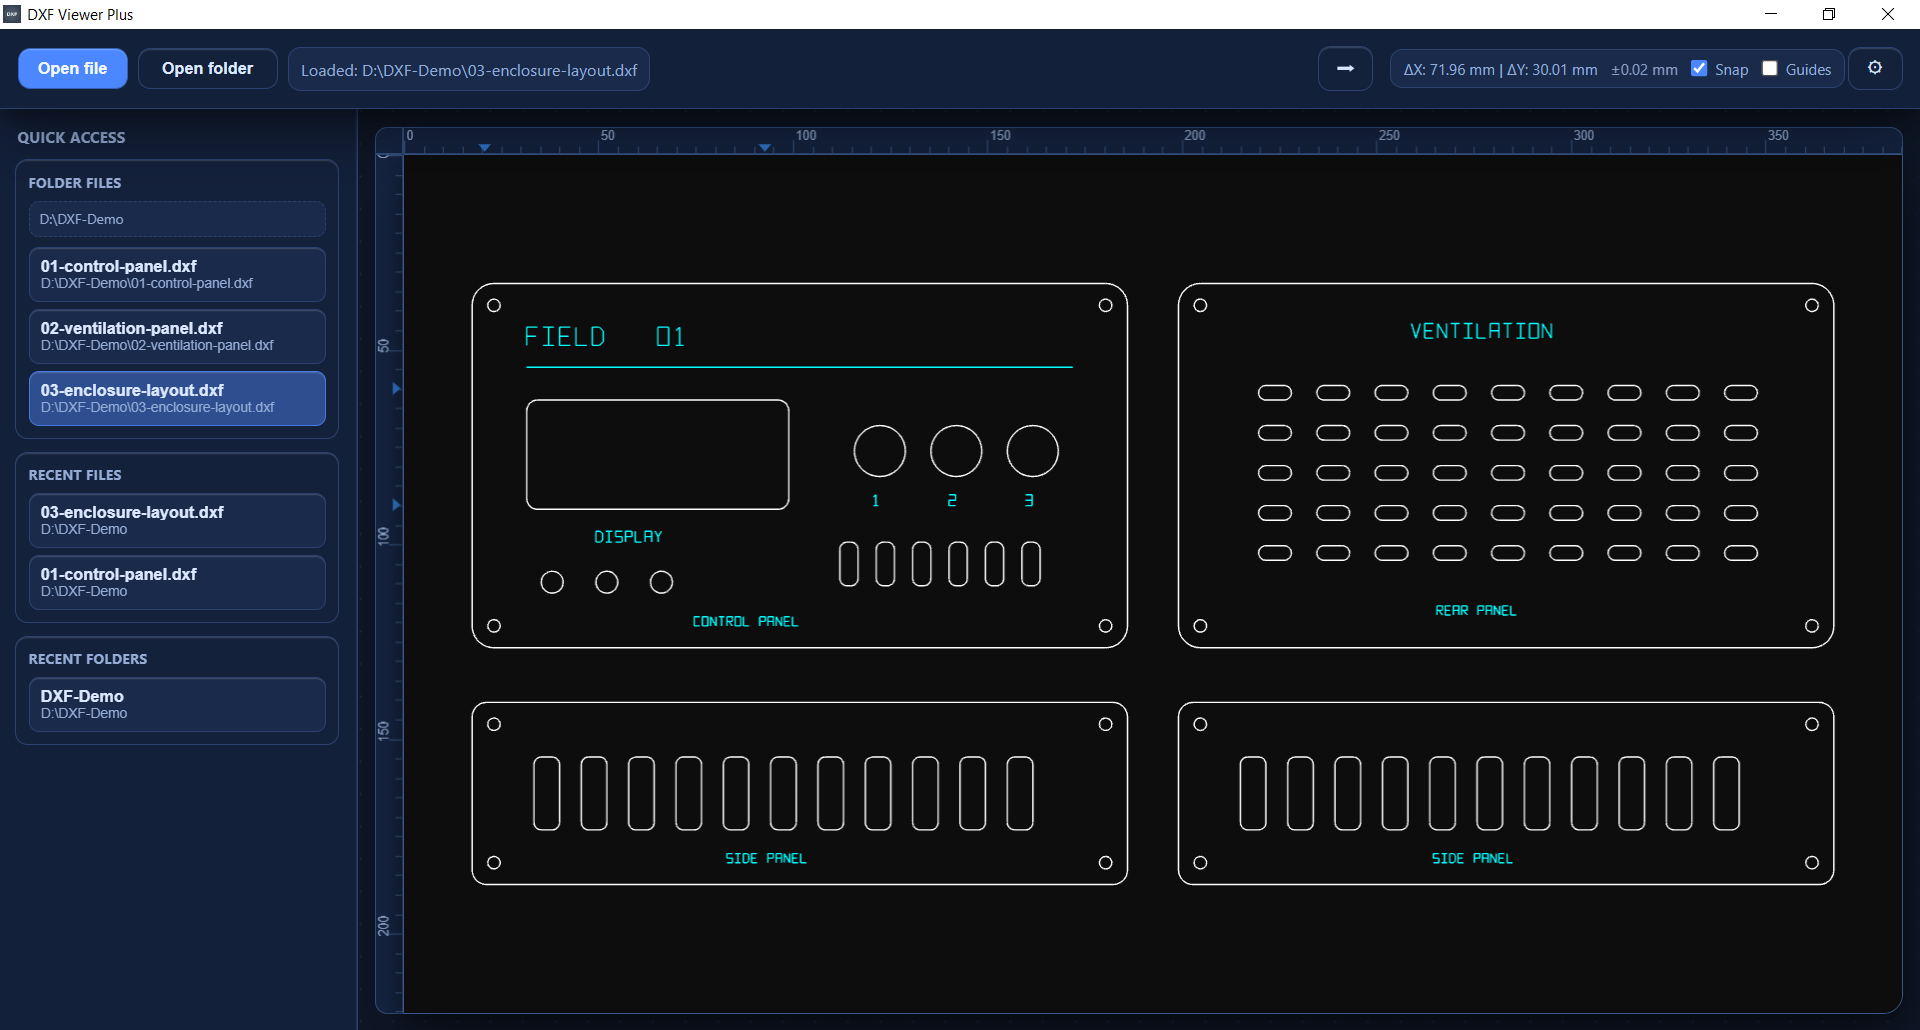The width and height of the screenshot is (1920, 1030).
Task: Click the REAR PANEL label in the drawing
Action: coord(1476,610)
